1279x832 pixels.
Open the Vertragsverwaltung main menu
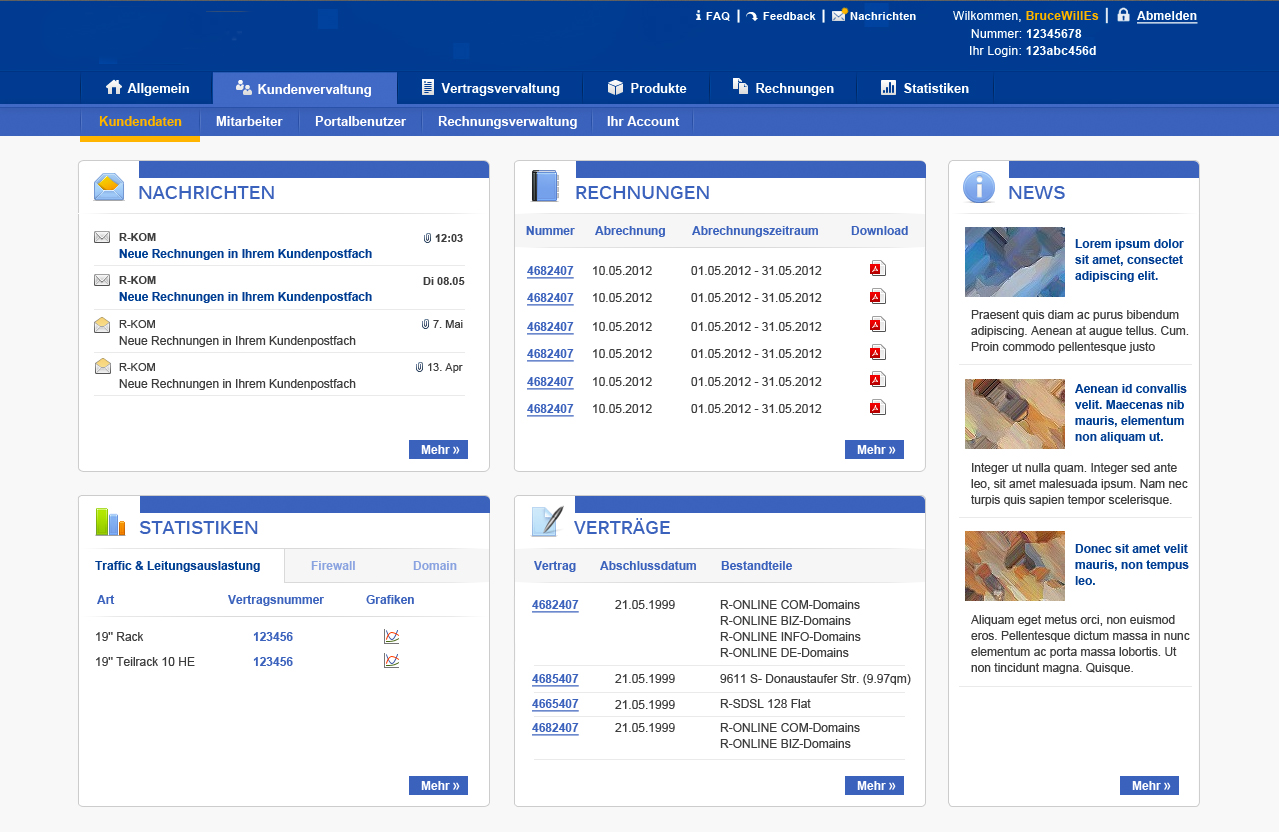click(x=489, y=88)
